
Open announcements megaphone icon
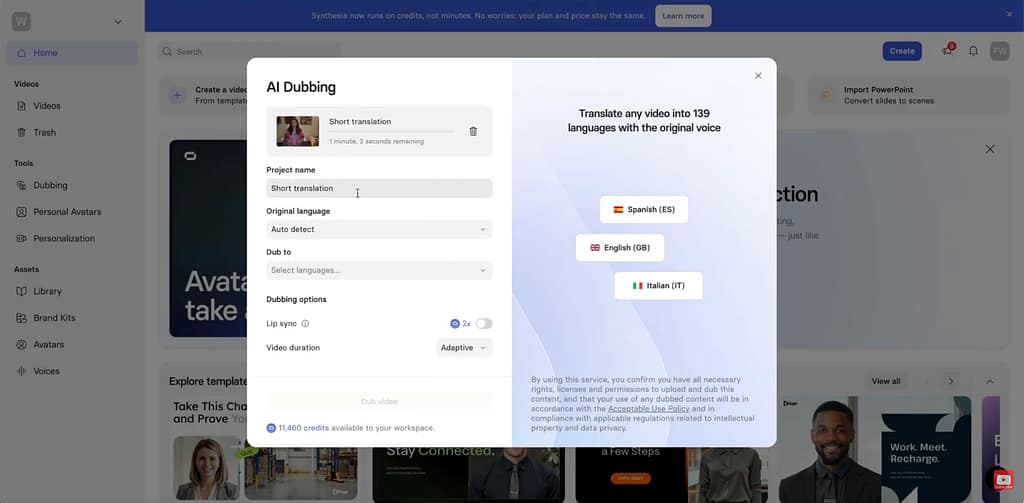947,51
